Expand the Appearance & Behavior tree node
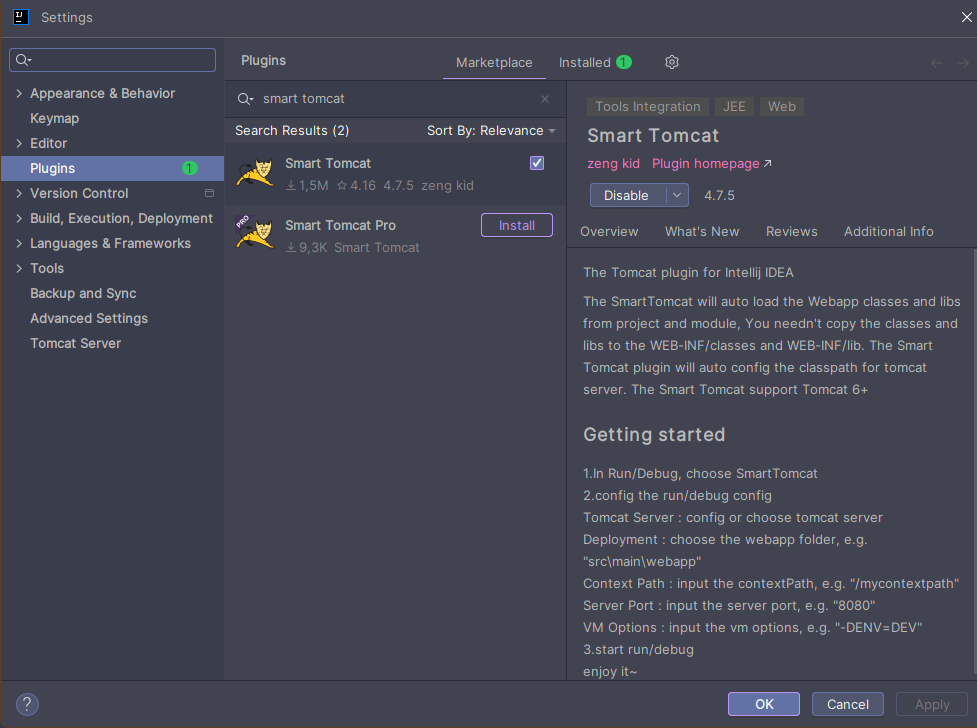977x728 pixels. click(18, 93)
